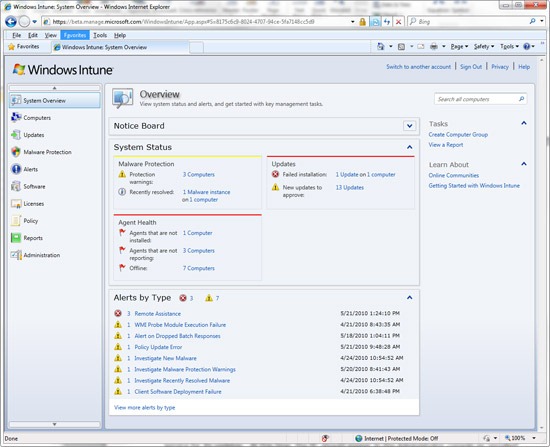The width and height of the screenshot is (550, 447).
Task: Open the Policy workspace icon
Action: click(16, 220)
